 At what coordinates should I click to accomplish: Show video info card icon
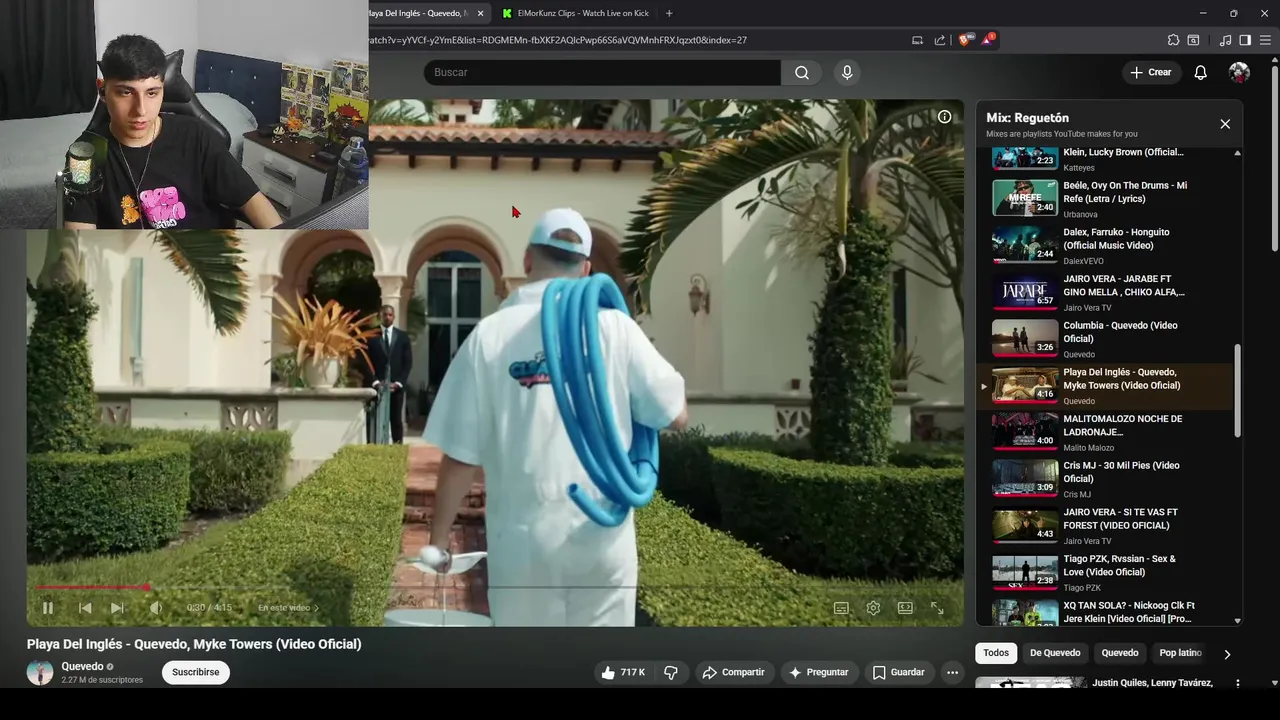click(944, 116)
